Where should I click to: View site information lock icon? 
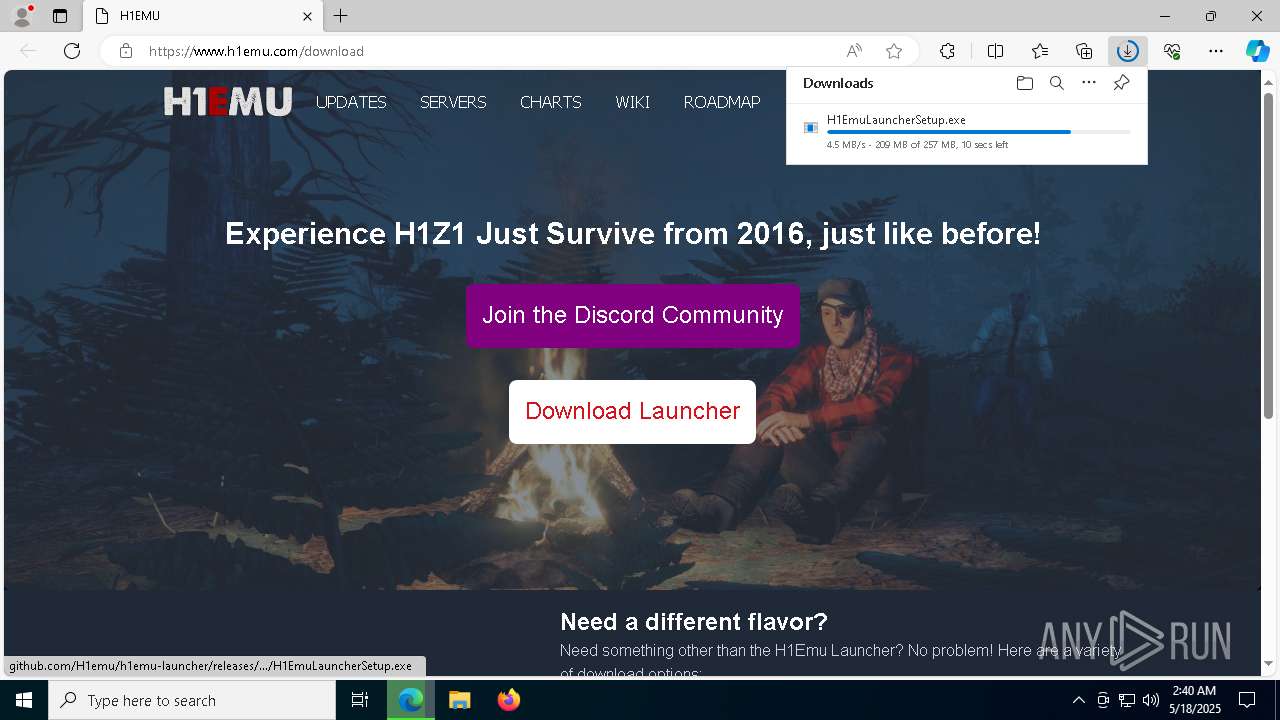point(126,51)
